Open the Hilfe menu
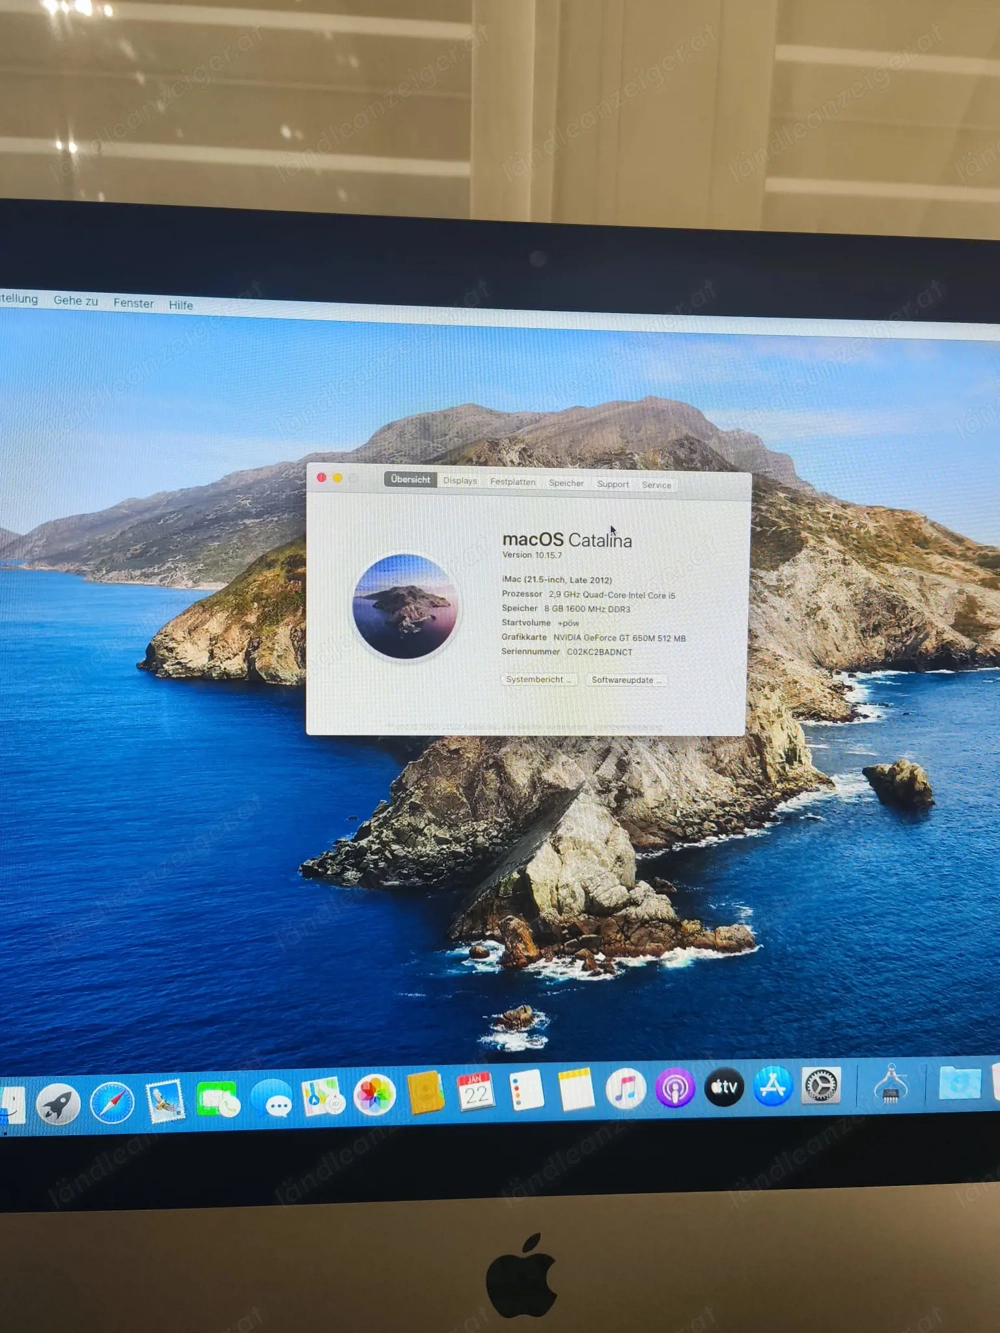Viewport: 1000px width, 1333px height. point(181,304)
